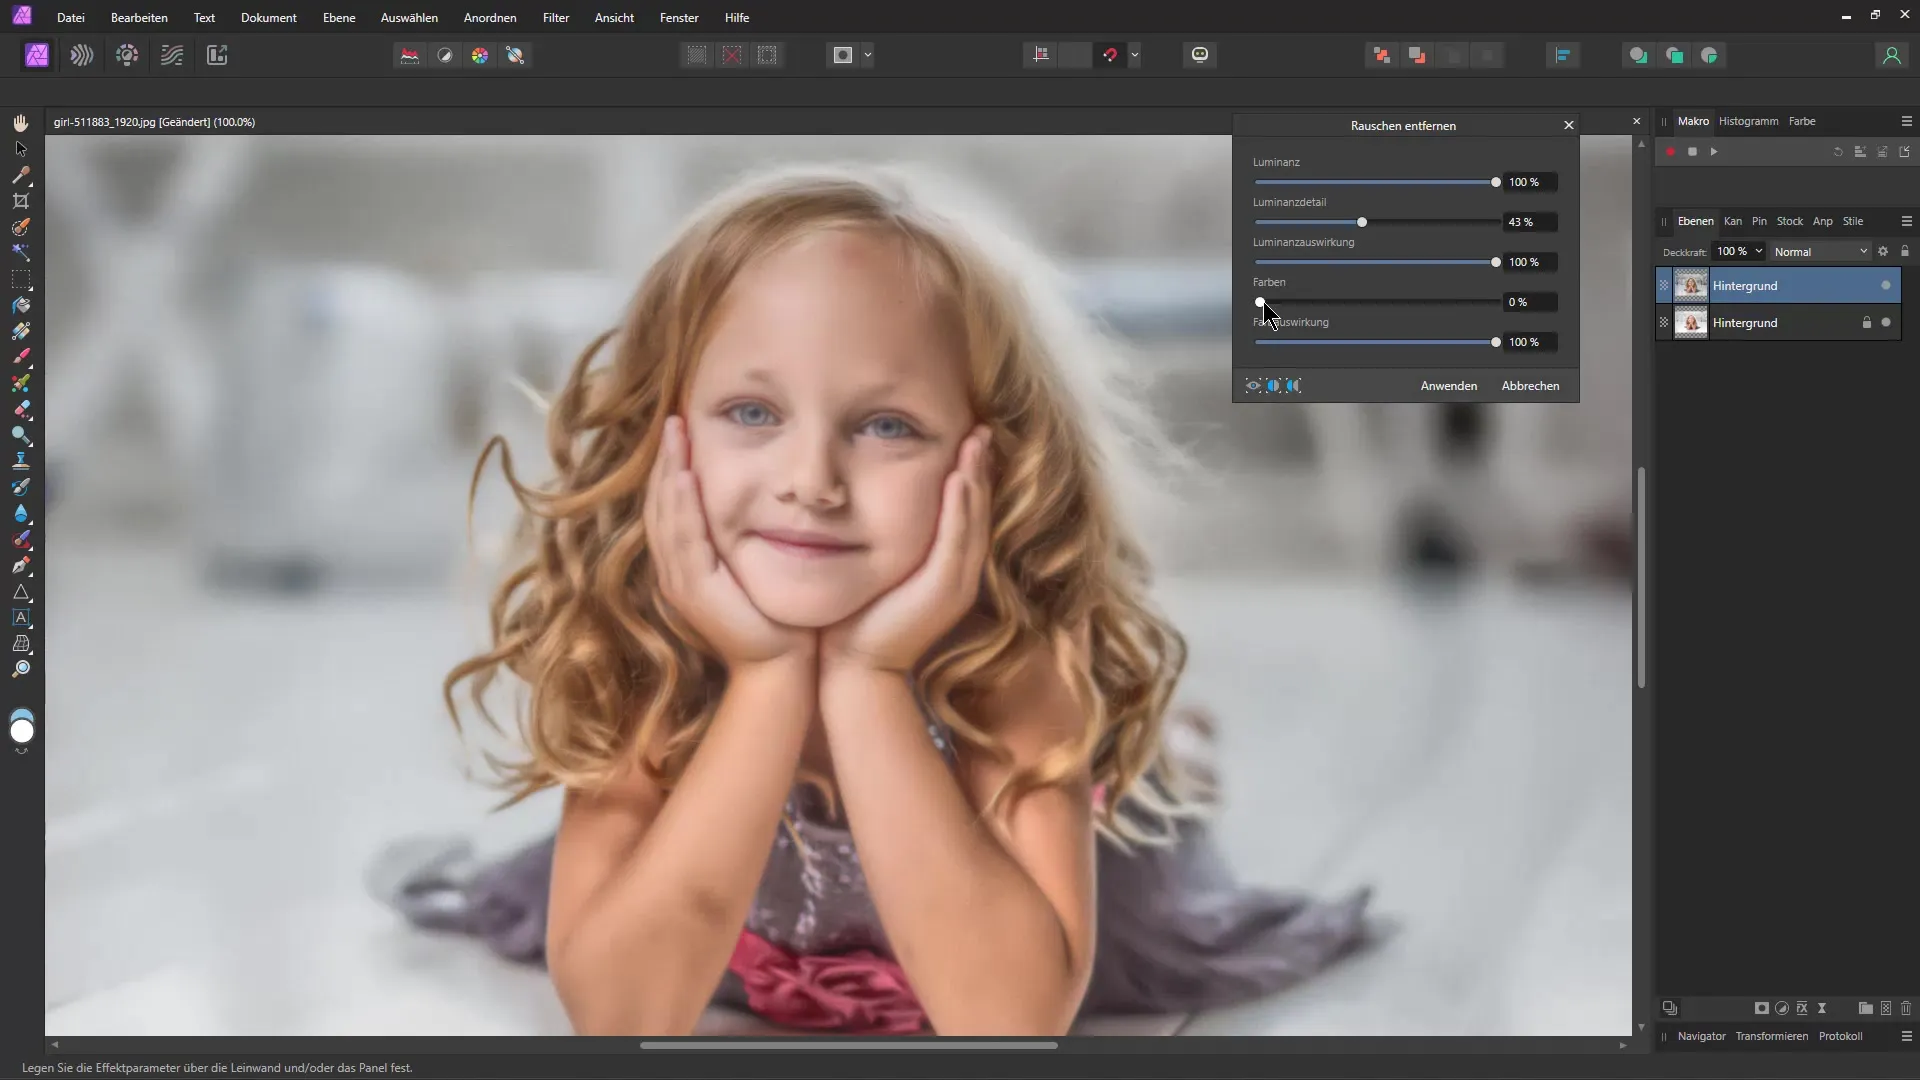Viewport: 1920px width, 1080px height.
Task: Select the Flood Fill bucket tool
Action: point(21,305)
